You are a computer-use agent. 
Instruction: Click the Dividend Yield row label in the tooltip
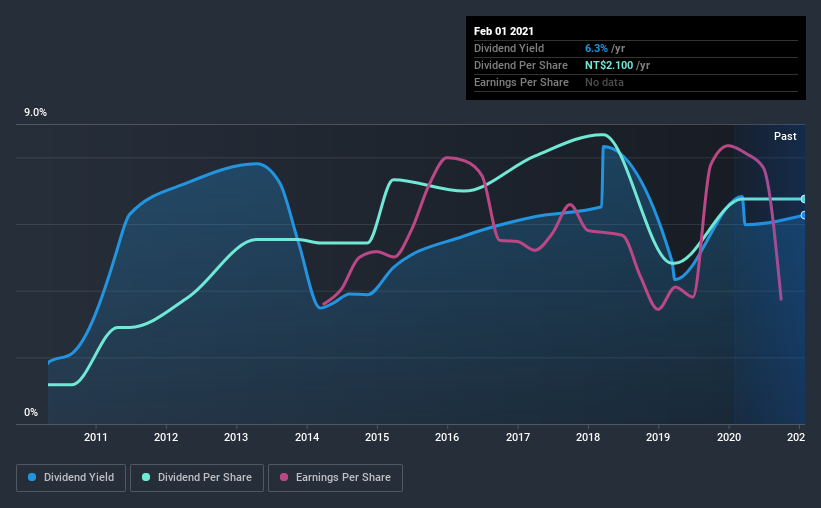(x=509, y=48)
